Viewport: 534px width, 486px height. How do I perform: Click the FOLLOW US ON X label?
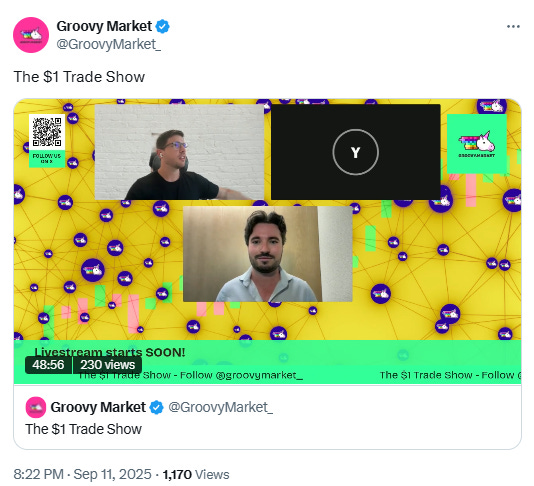pos(47,158)
